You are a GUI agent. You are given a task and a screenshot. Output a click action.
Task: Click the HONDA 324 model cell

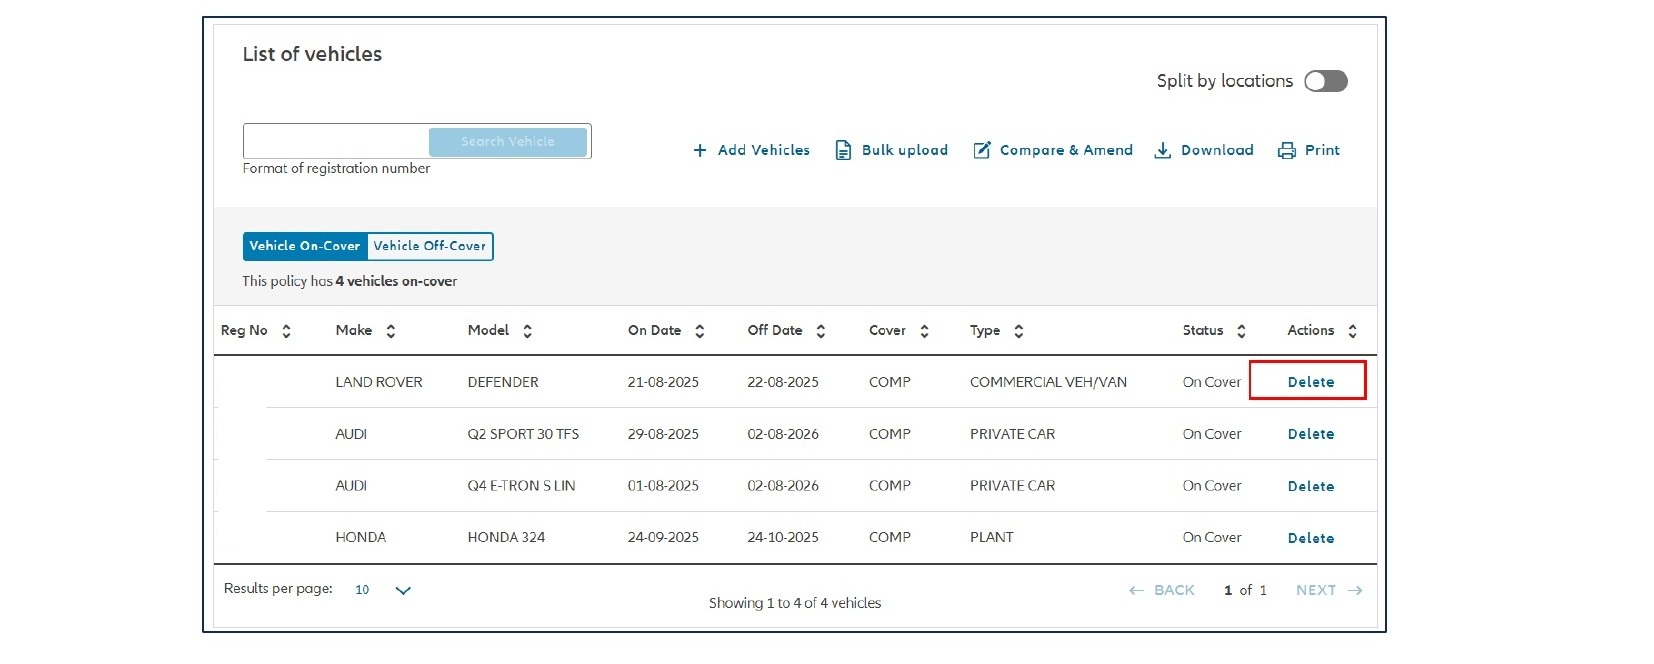(506, 538)
